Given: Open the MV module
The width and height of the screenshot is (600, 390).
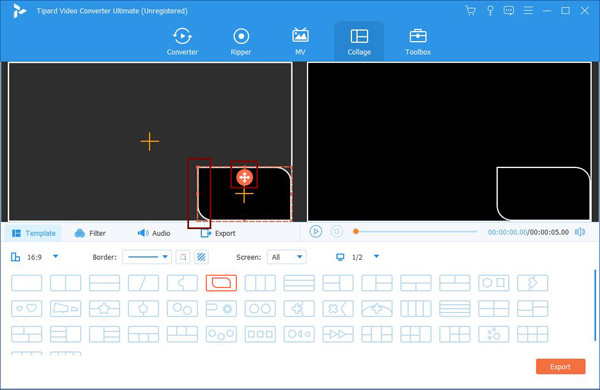Looking at the screenshot, I should tap(300, 42).
